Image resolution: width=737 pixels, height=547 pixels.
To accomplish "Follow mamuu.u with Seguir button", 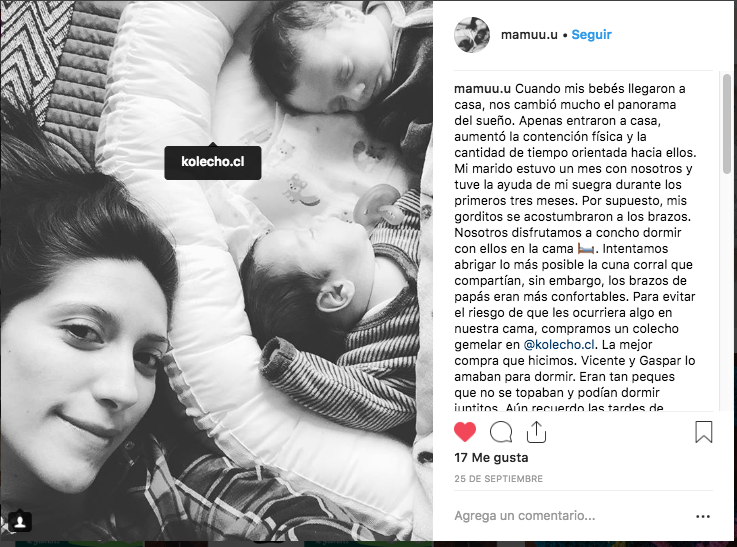I will (591, 35).
